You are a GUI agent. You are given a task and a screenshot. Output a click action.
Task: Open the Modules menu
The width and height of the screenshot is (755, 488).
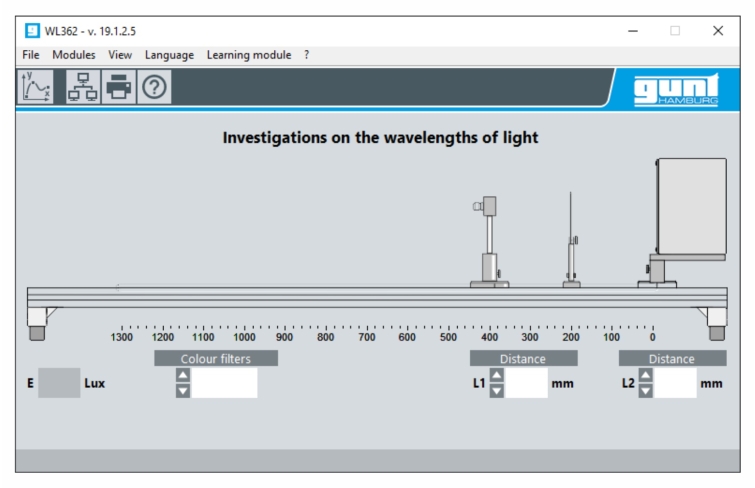click(x=74, y=55)
